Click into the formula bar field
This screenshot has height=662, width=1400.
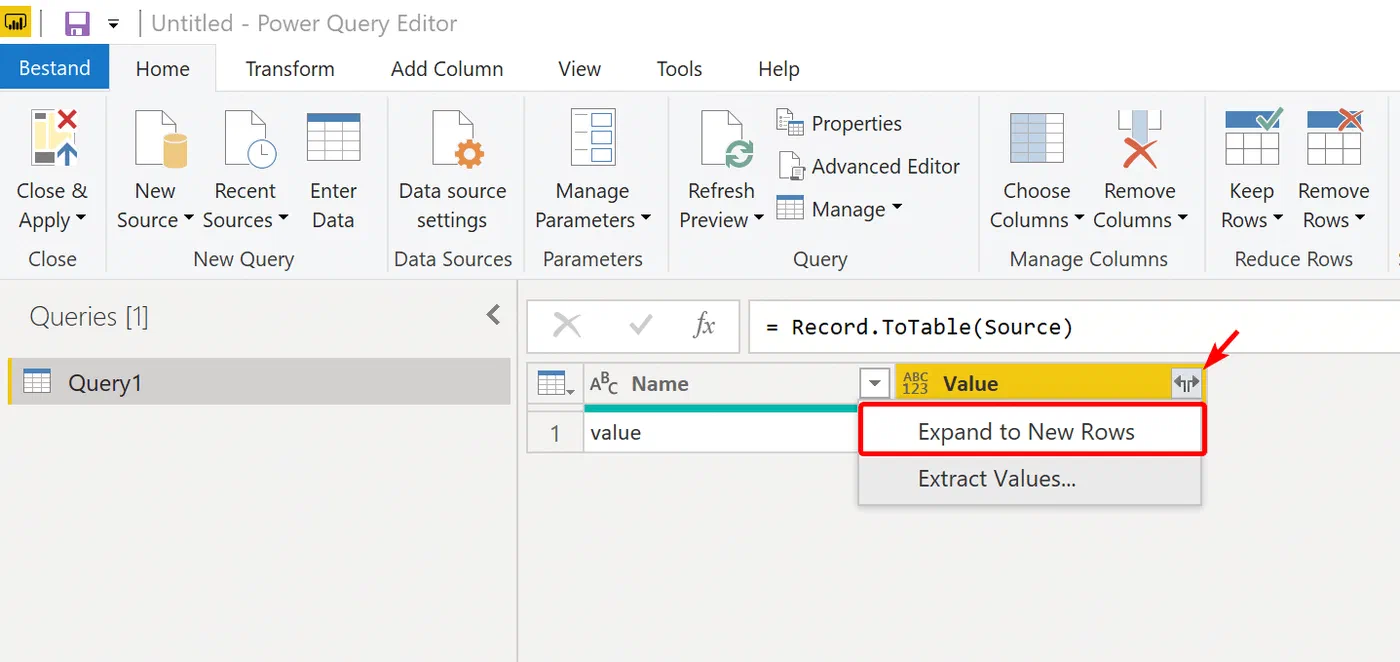coord(1074,327)
